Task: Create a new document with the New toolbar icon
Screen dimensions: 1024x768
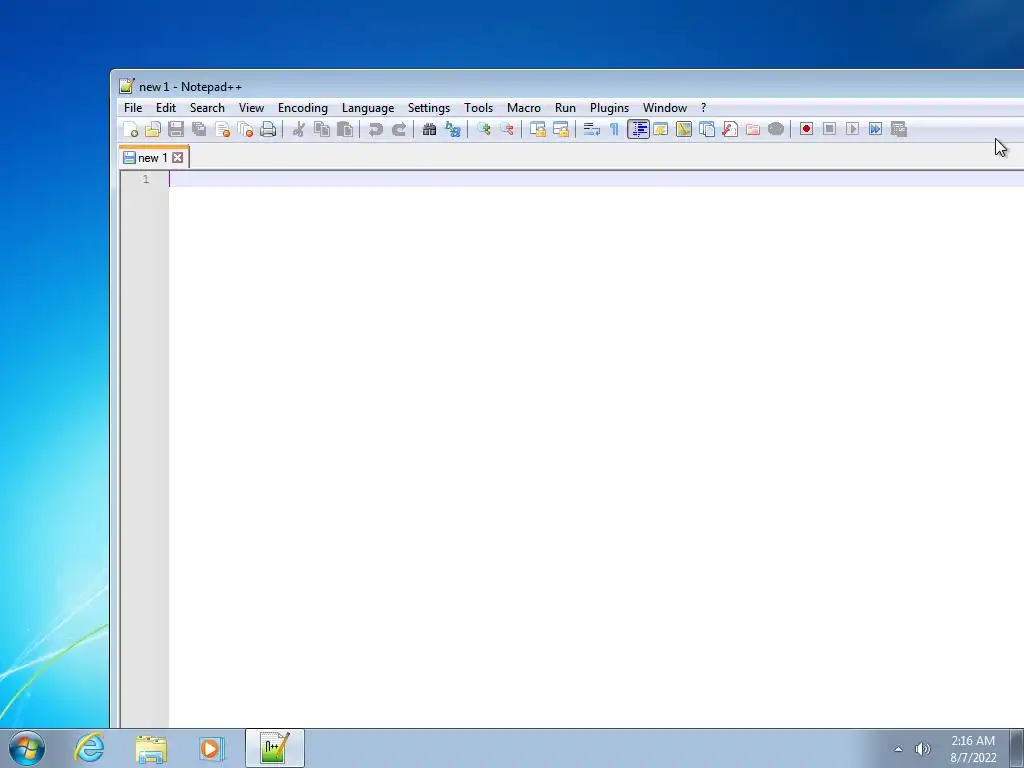Action: [130, 129]
